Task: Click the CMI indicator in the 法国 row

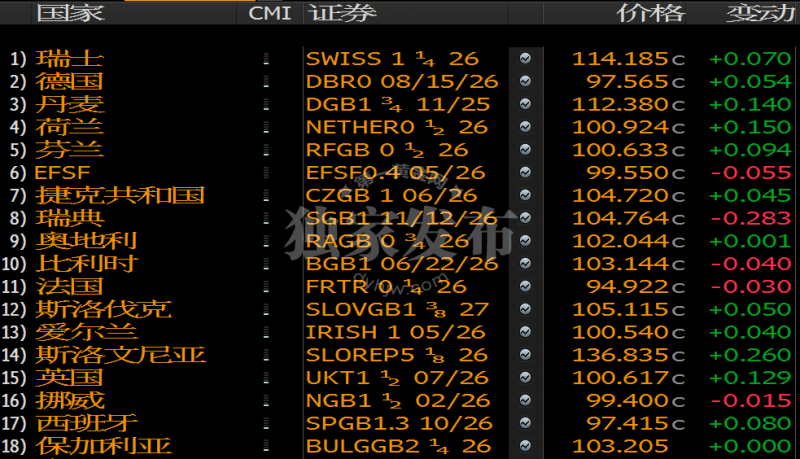Action: 265,287
